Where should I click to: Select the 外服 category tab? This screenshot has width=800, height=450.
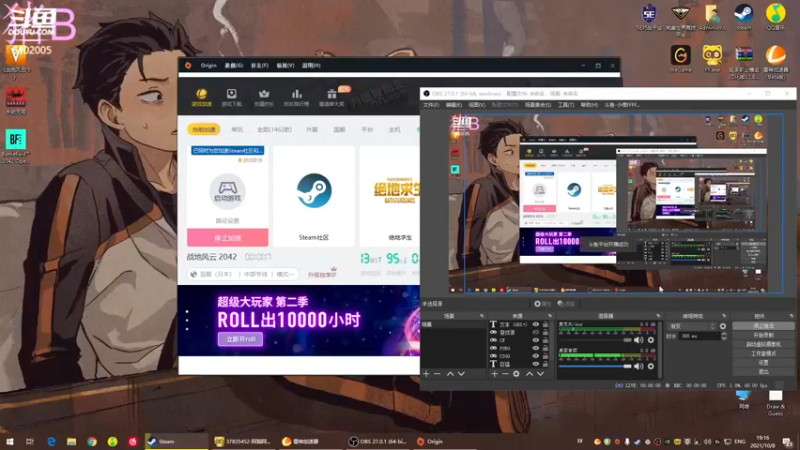pyautogui.click(x=312, y=130)
